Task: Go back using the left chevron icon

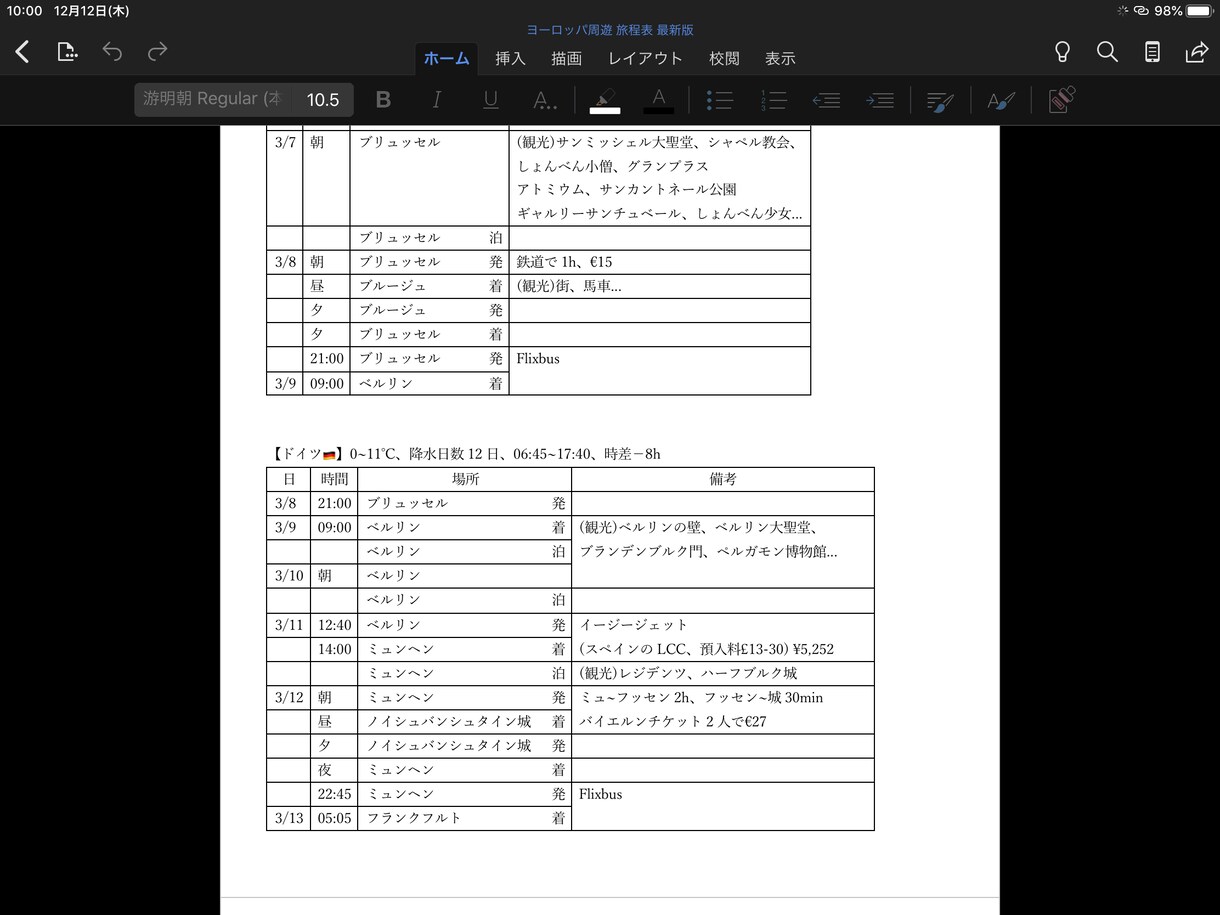Action: 22,52
